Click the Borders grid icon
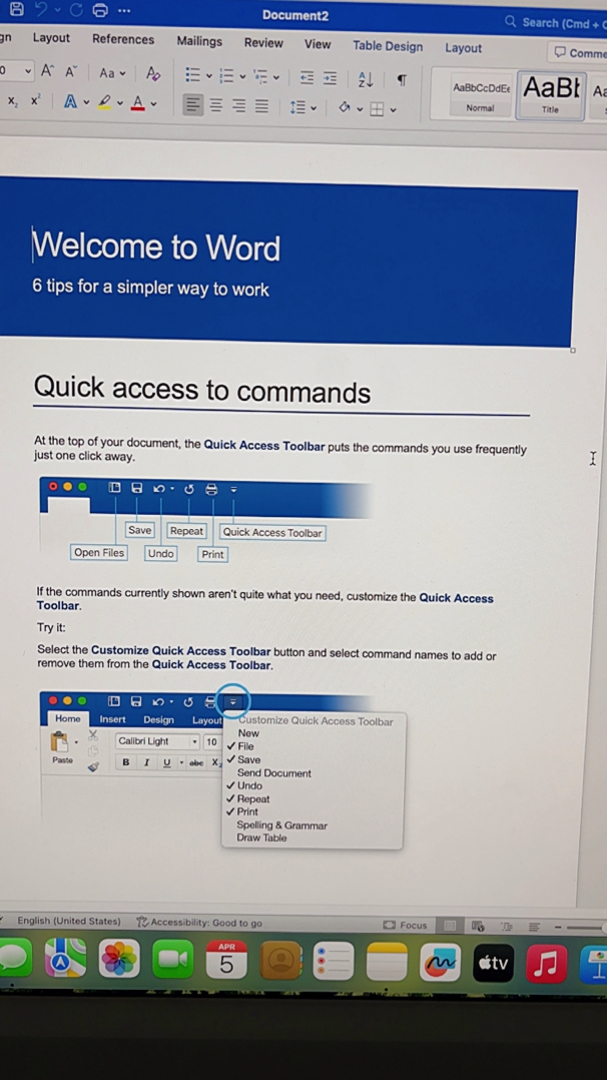The image size is (607, 1080). [377, 110]
